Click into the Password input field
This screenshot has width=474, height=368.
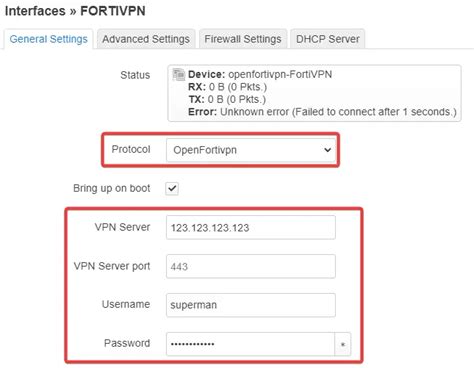point(250,344)
